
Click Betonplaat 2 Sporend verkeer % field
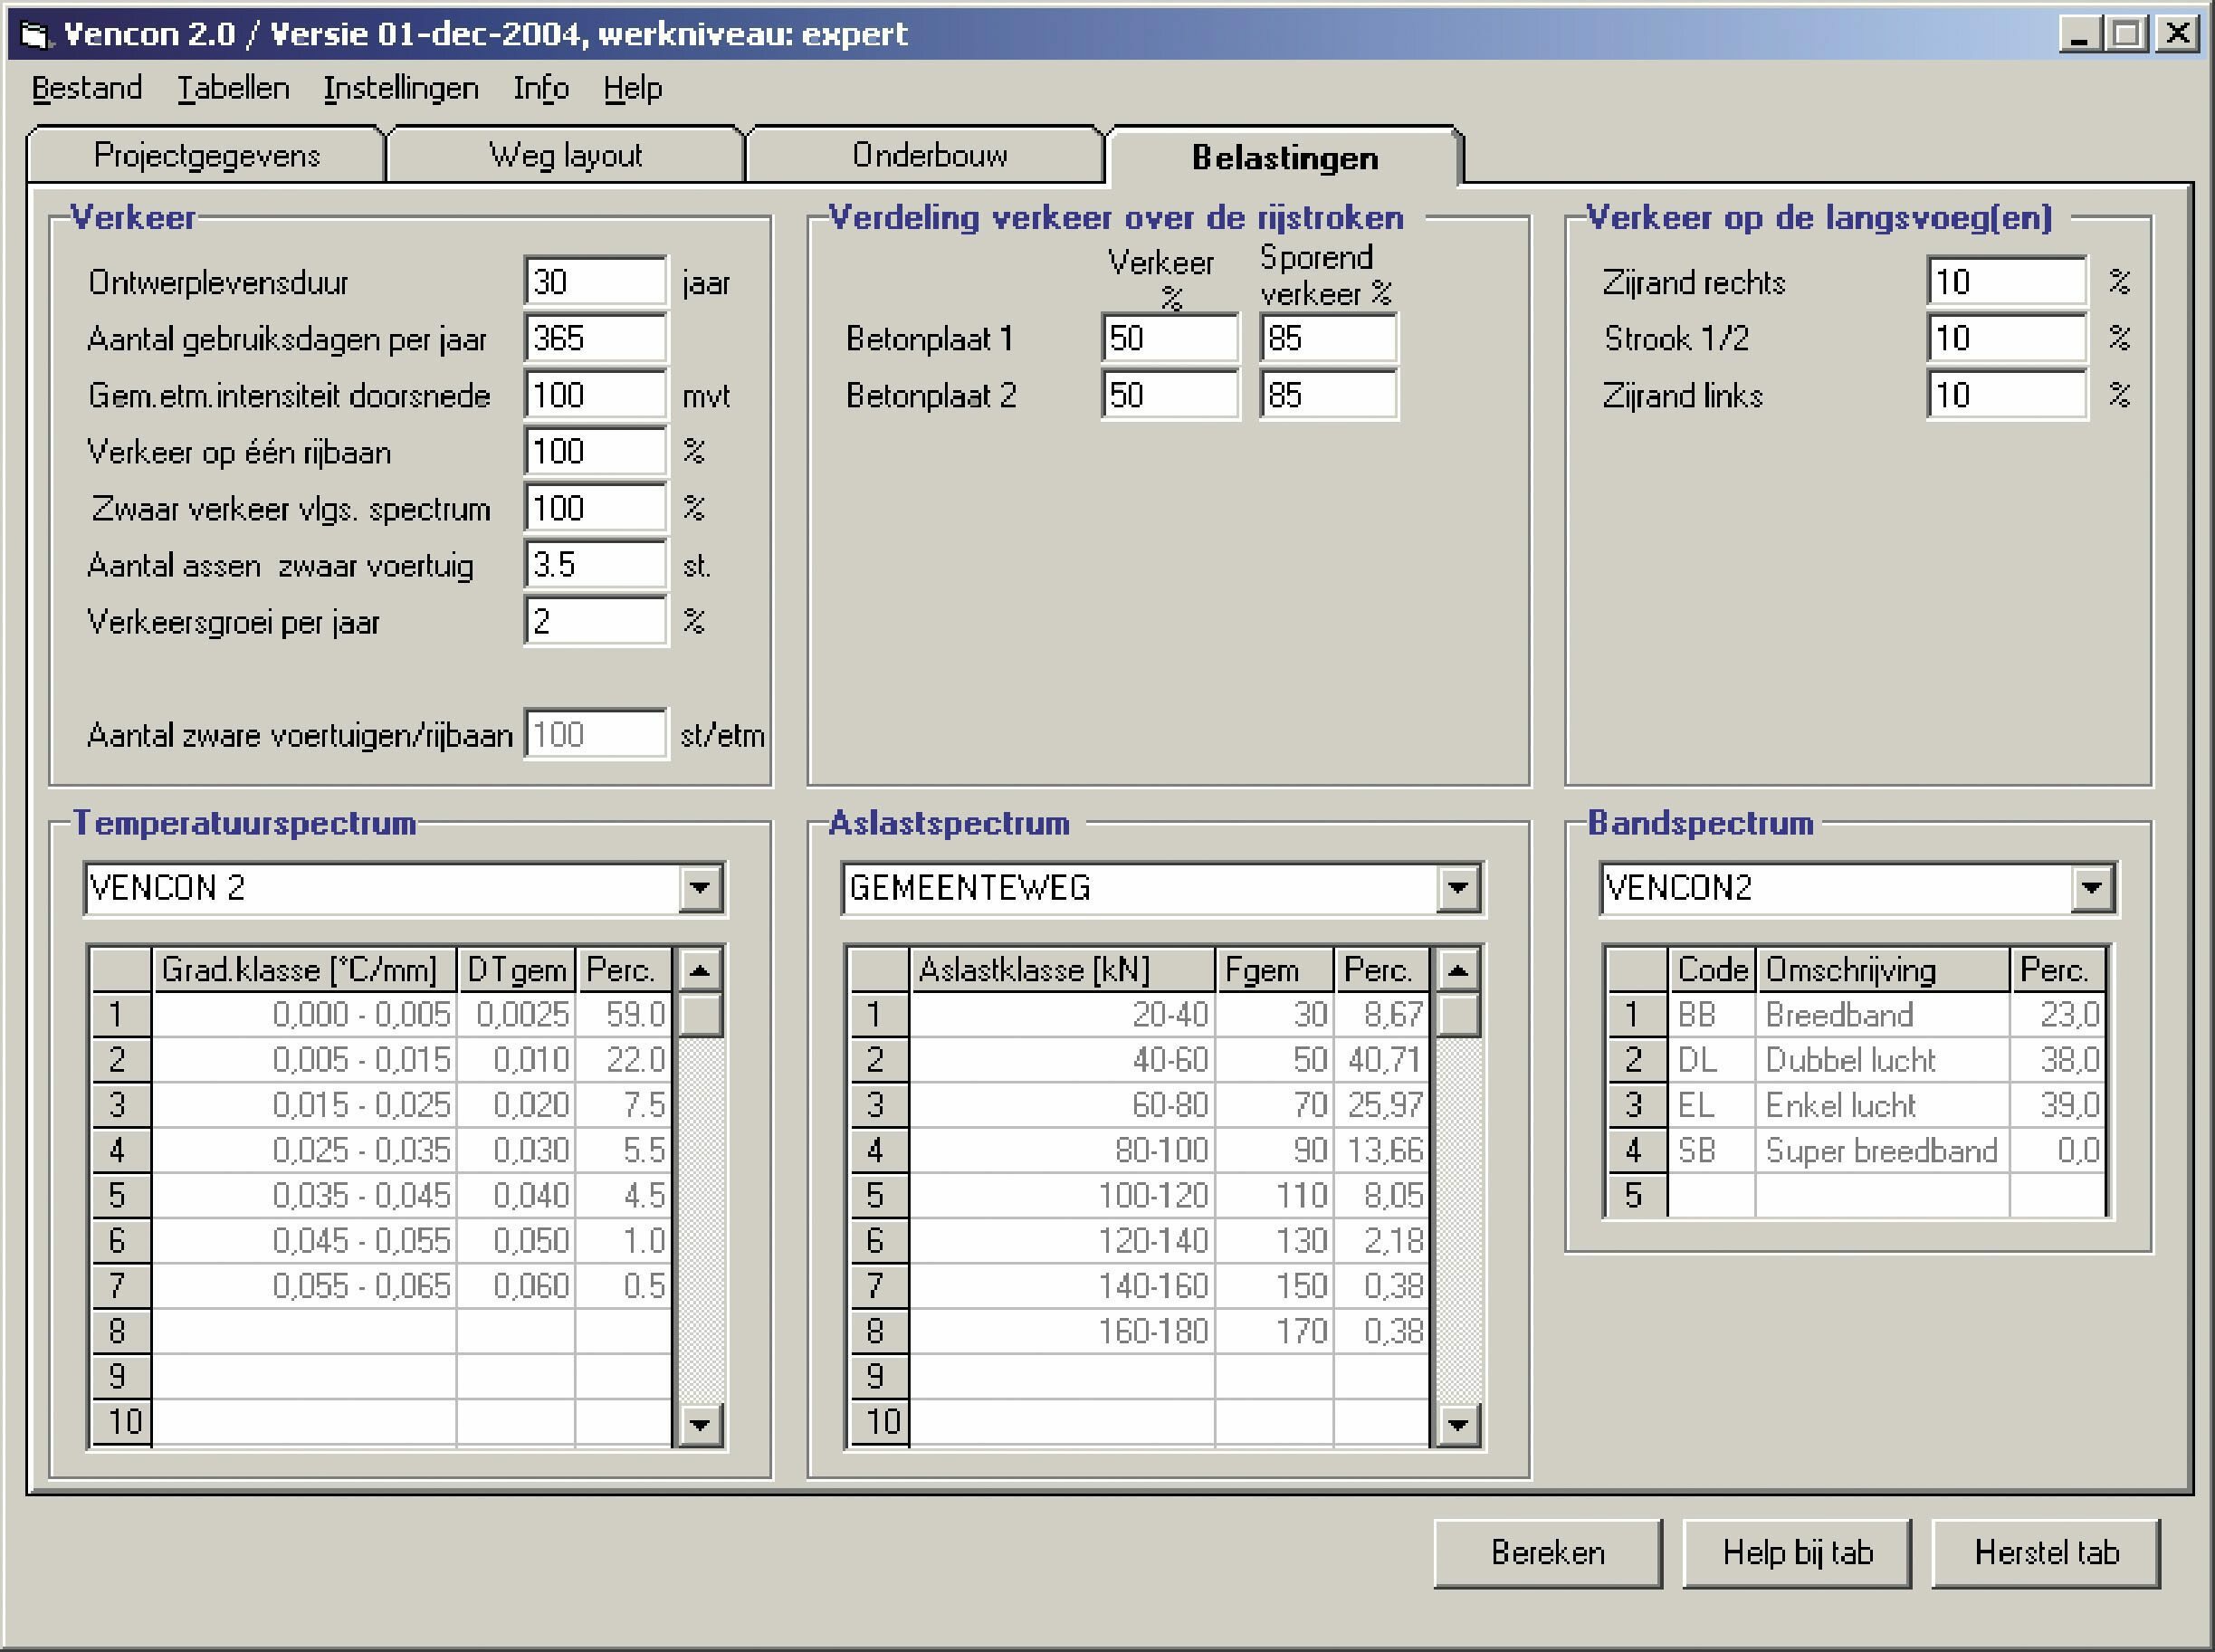[1328, 395]
